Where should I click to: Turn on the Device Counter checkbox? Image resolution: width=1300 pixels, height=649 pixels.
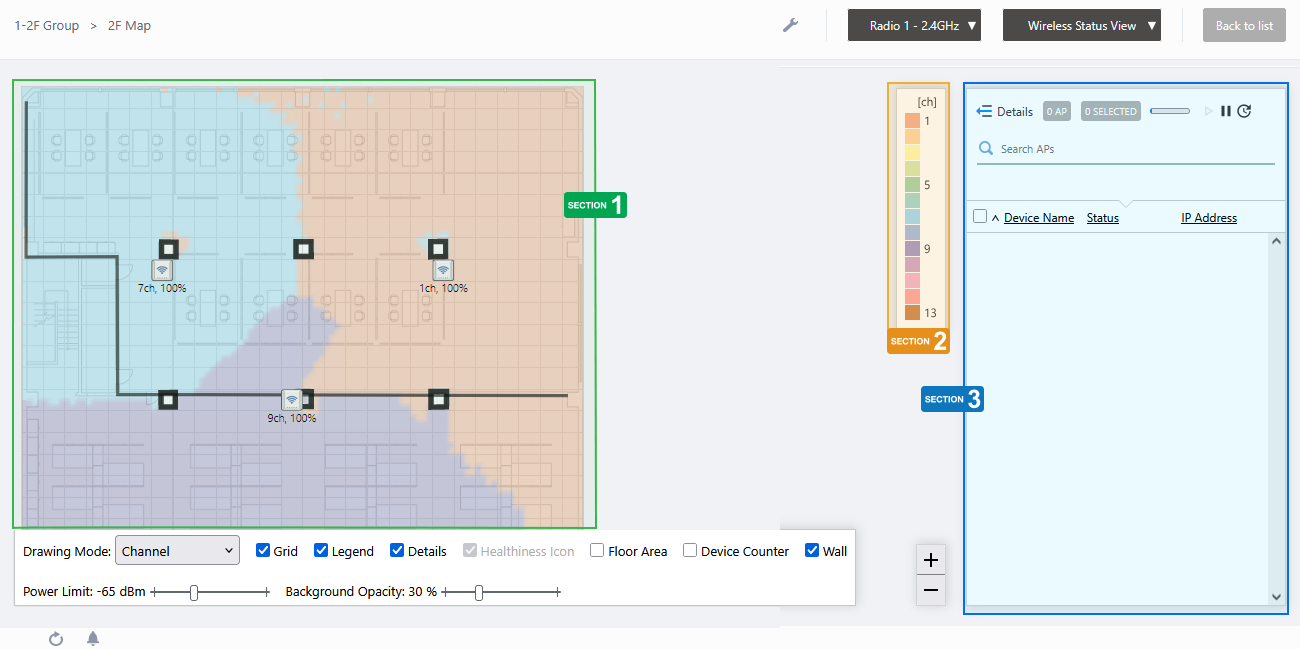tap(690, 551)
